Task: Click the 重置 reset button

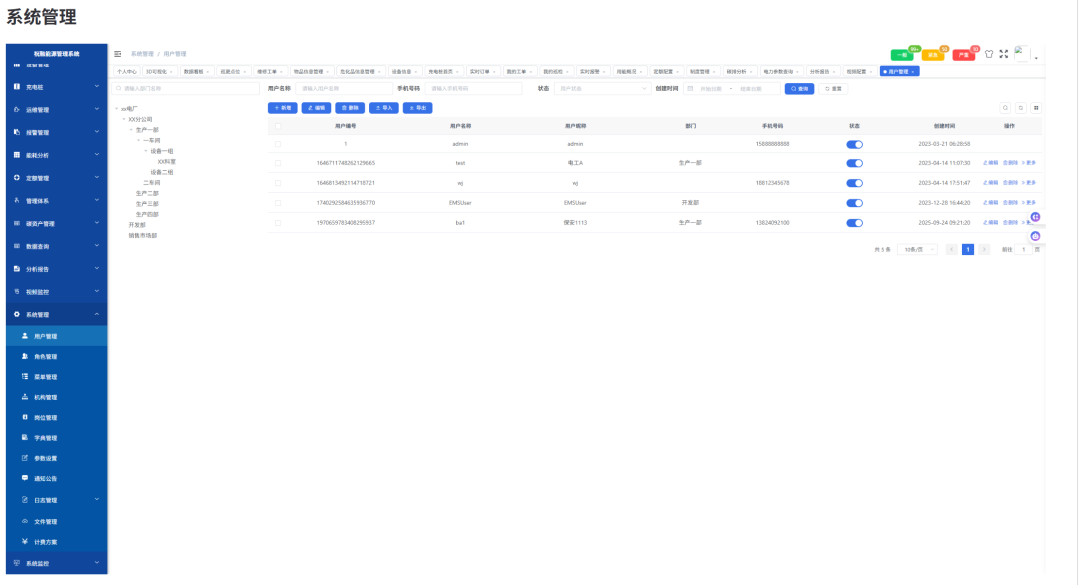Action: coord(833,89)
